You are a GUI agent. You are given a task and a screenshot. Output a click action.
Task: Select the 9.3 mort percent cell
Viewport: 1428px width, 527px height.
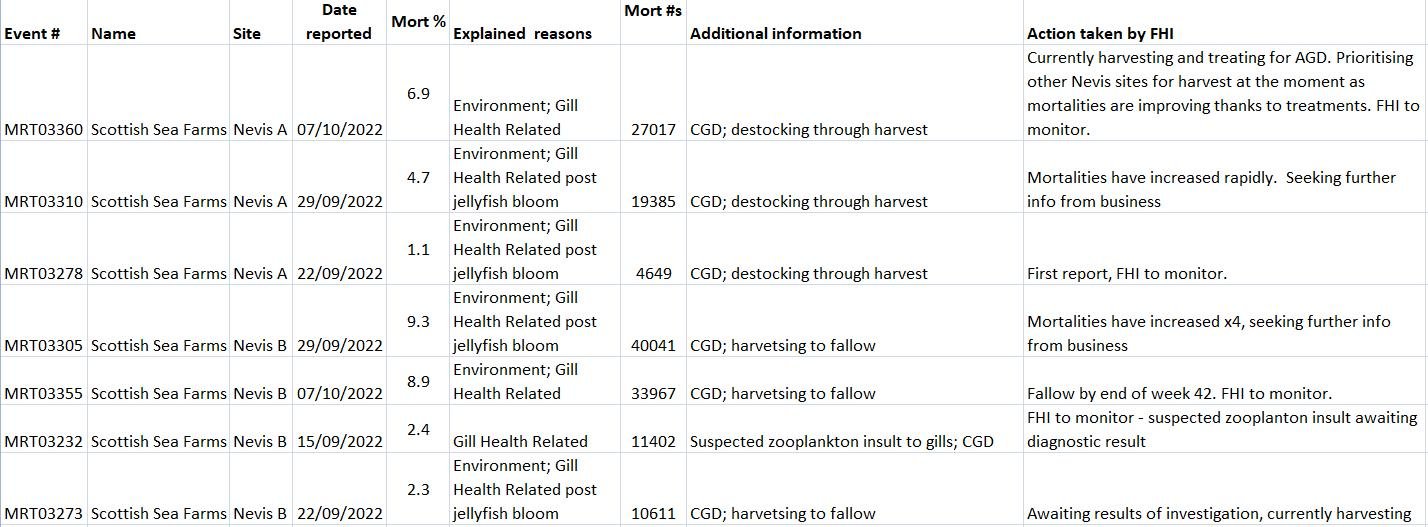point(418,321)
